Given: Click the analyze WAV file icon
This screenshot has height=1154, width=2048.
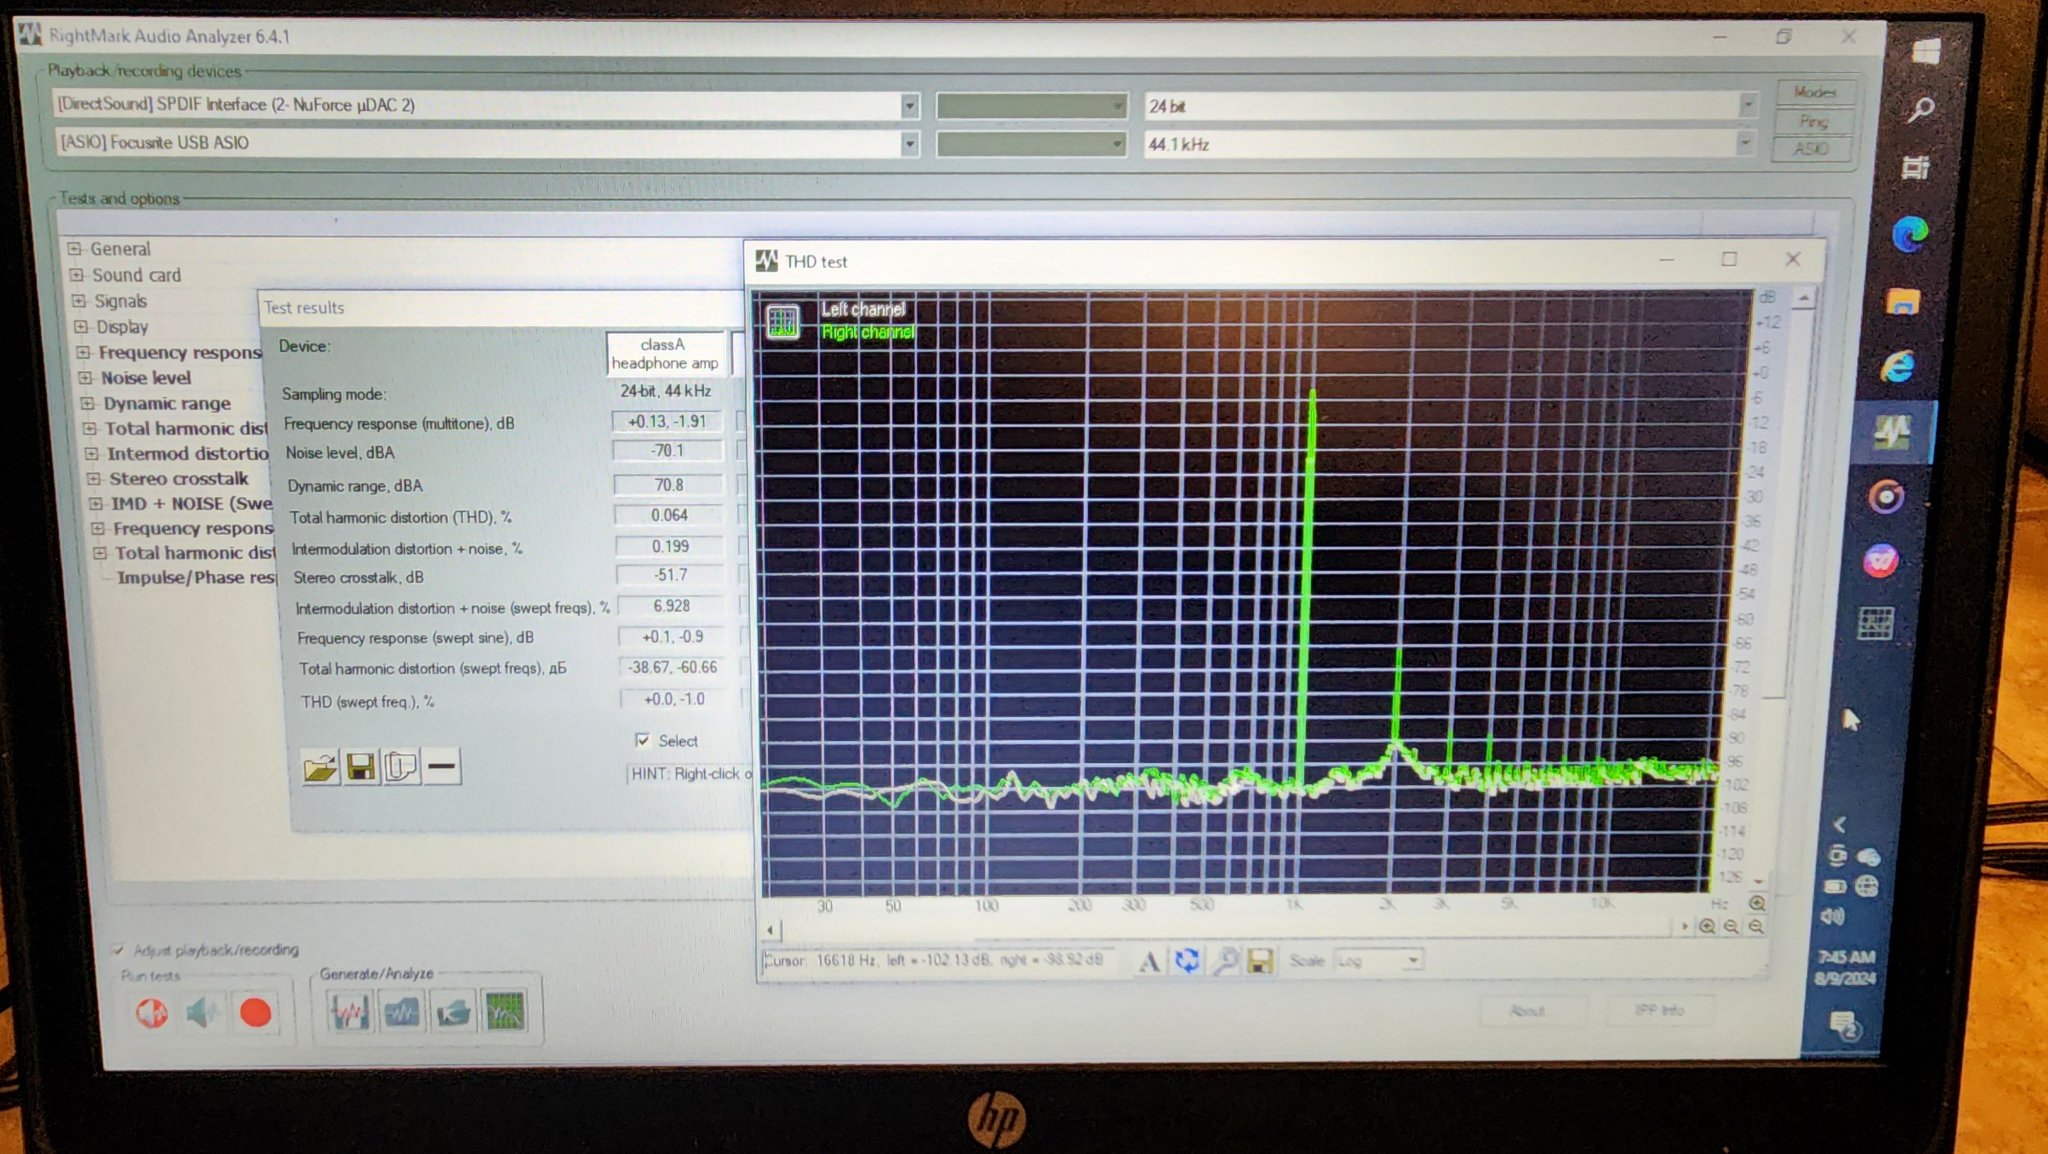Looking at the screenshot, I should 402,1012.
